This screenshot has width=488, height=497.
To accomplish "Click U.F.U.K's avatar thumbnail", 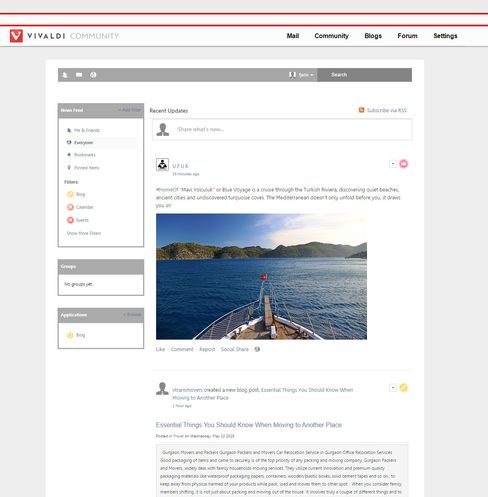I will [x=162, y=165].
